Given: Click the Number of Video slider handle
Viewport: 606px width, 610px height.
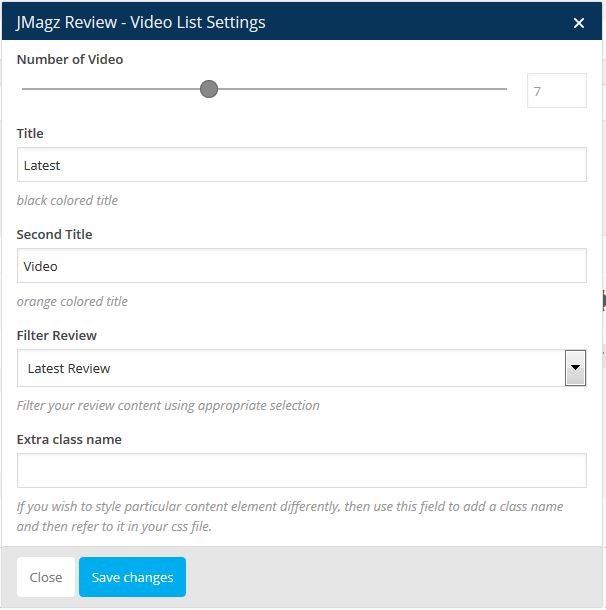Looking at the screenshot, I should pos(209,89).
